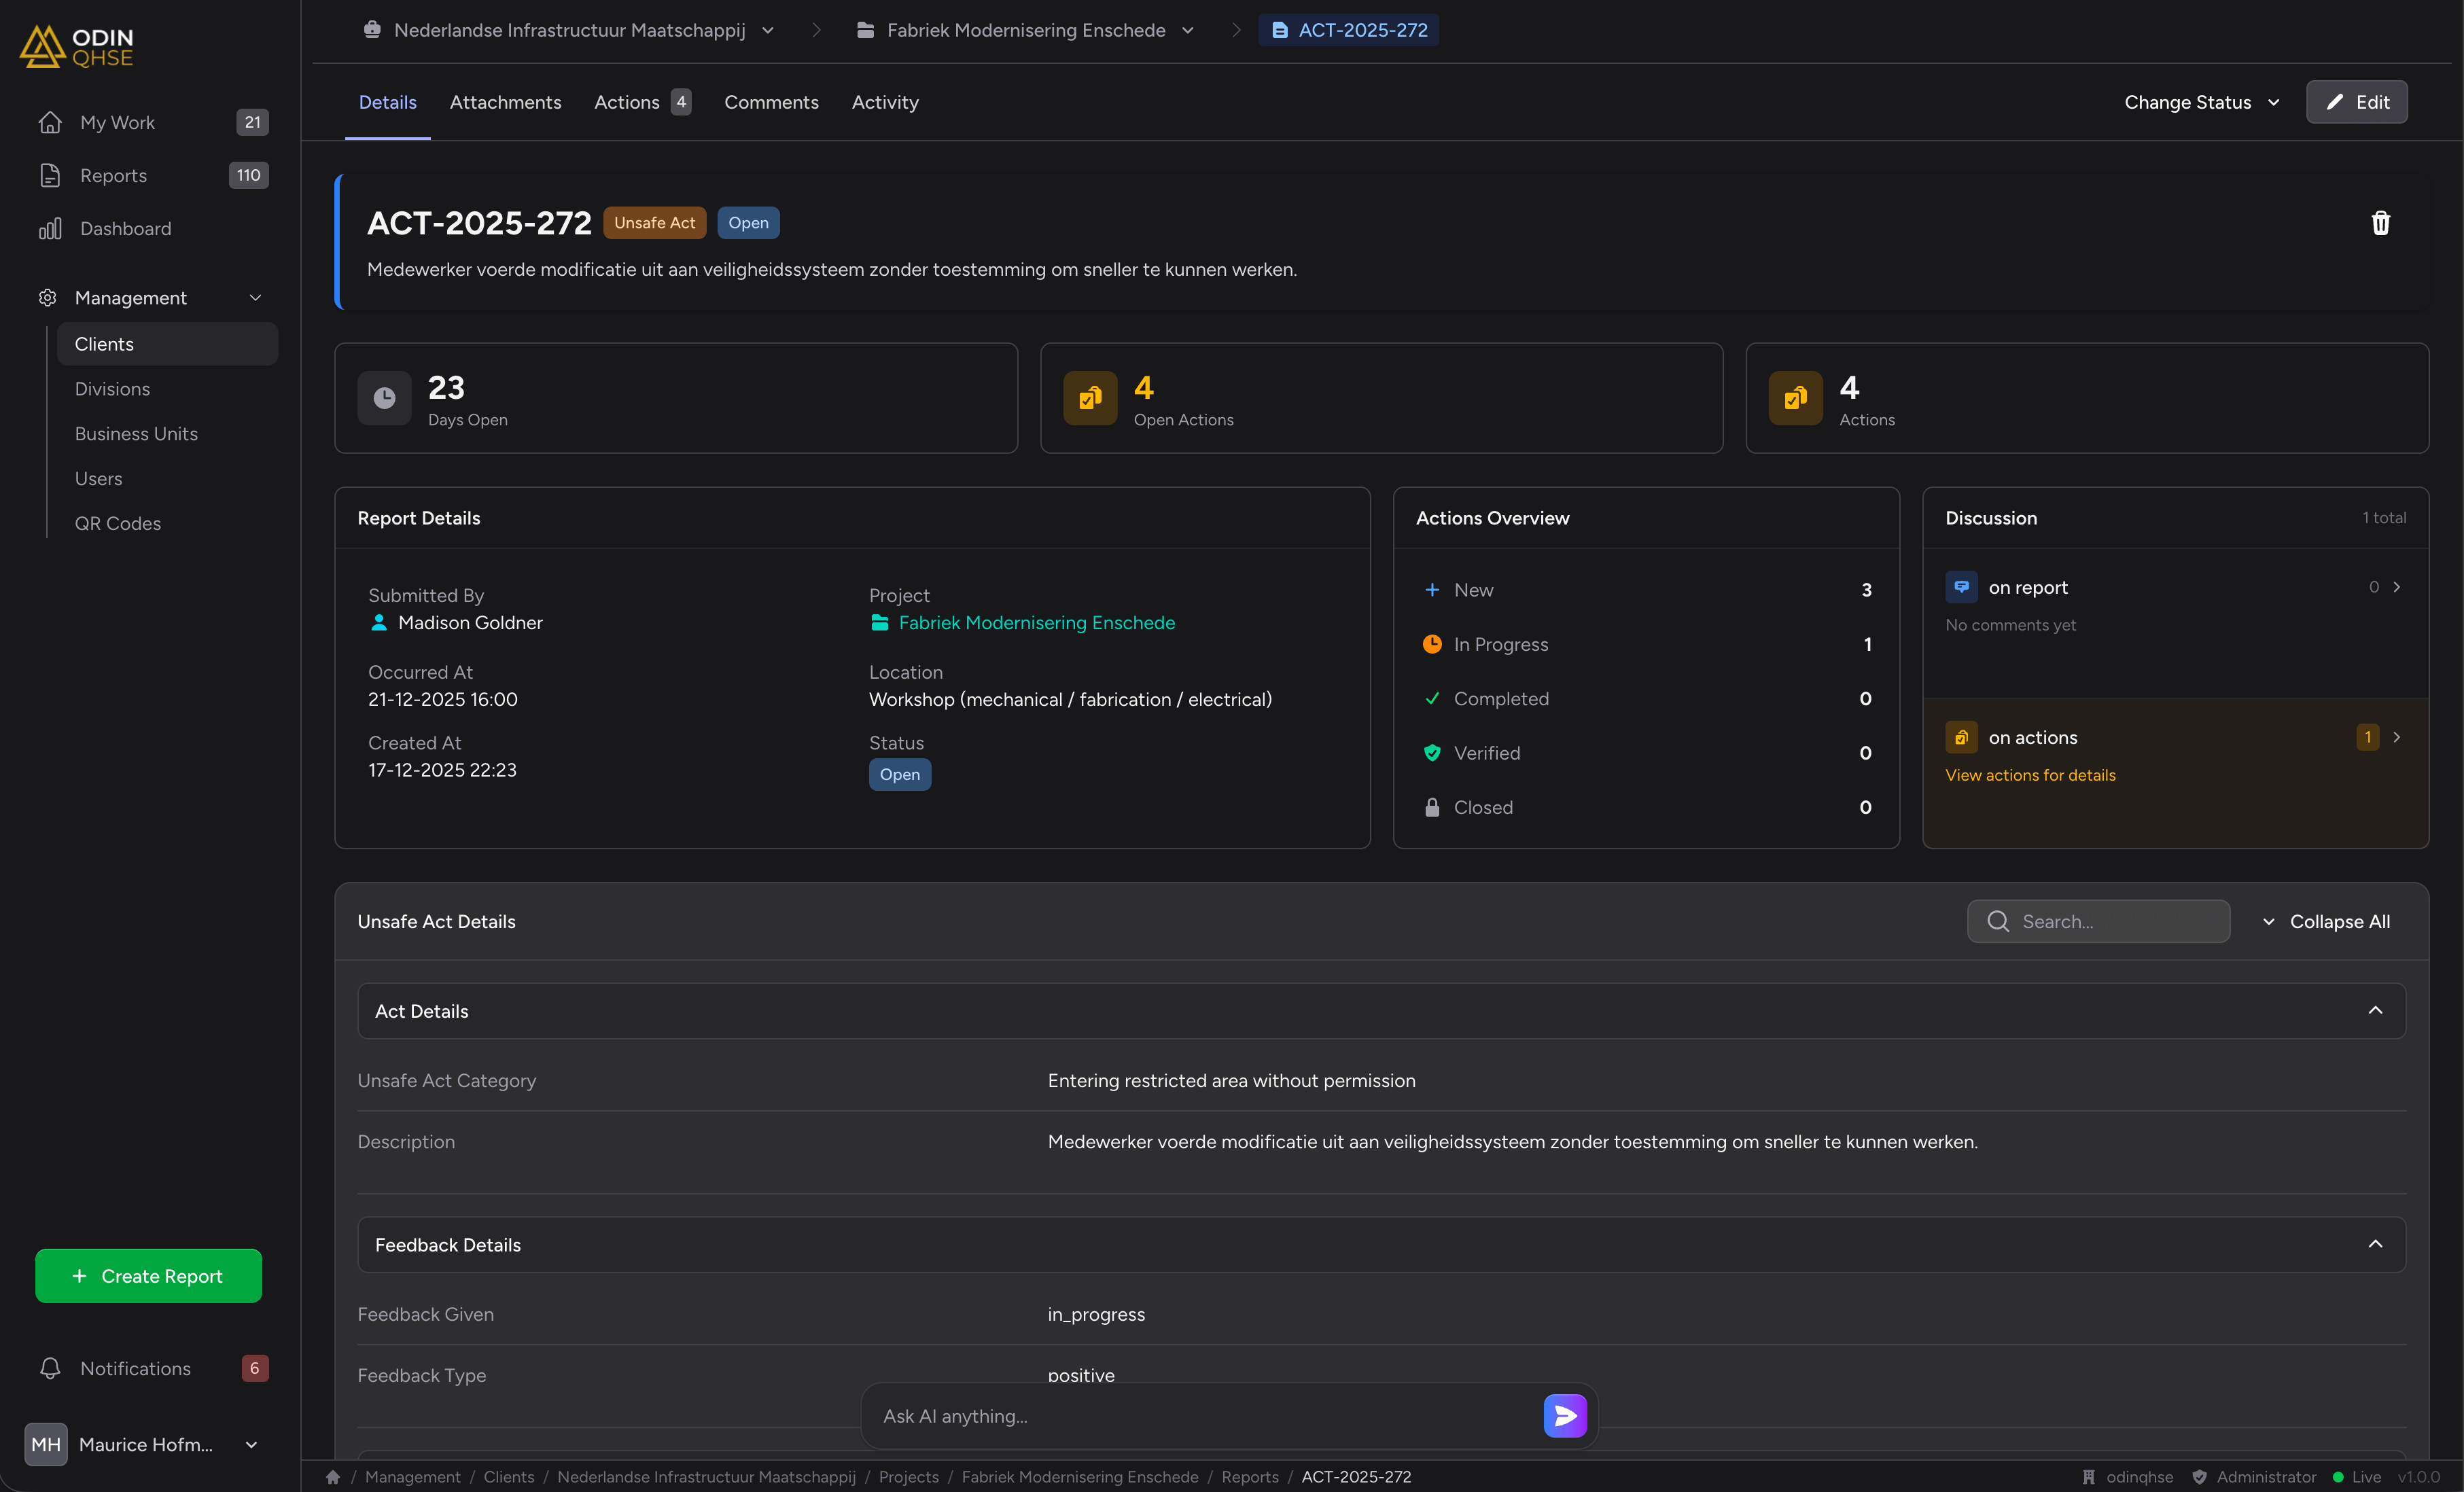
Task: Open Fabriek Modernisering Enschede project link
Action: [1036, 623]
